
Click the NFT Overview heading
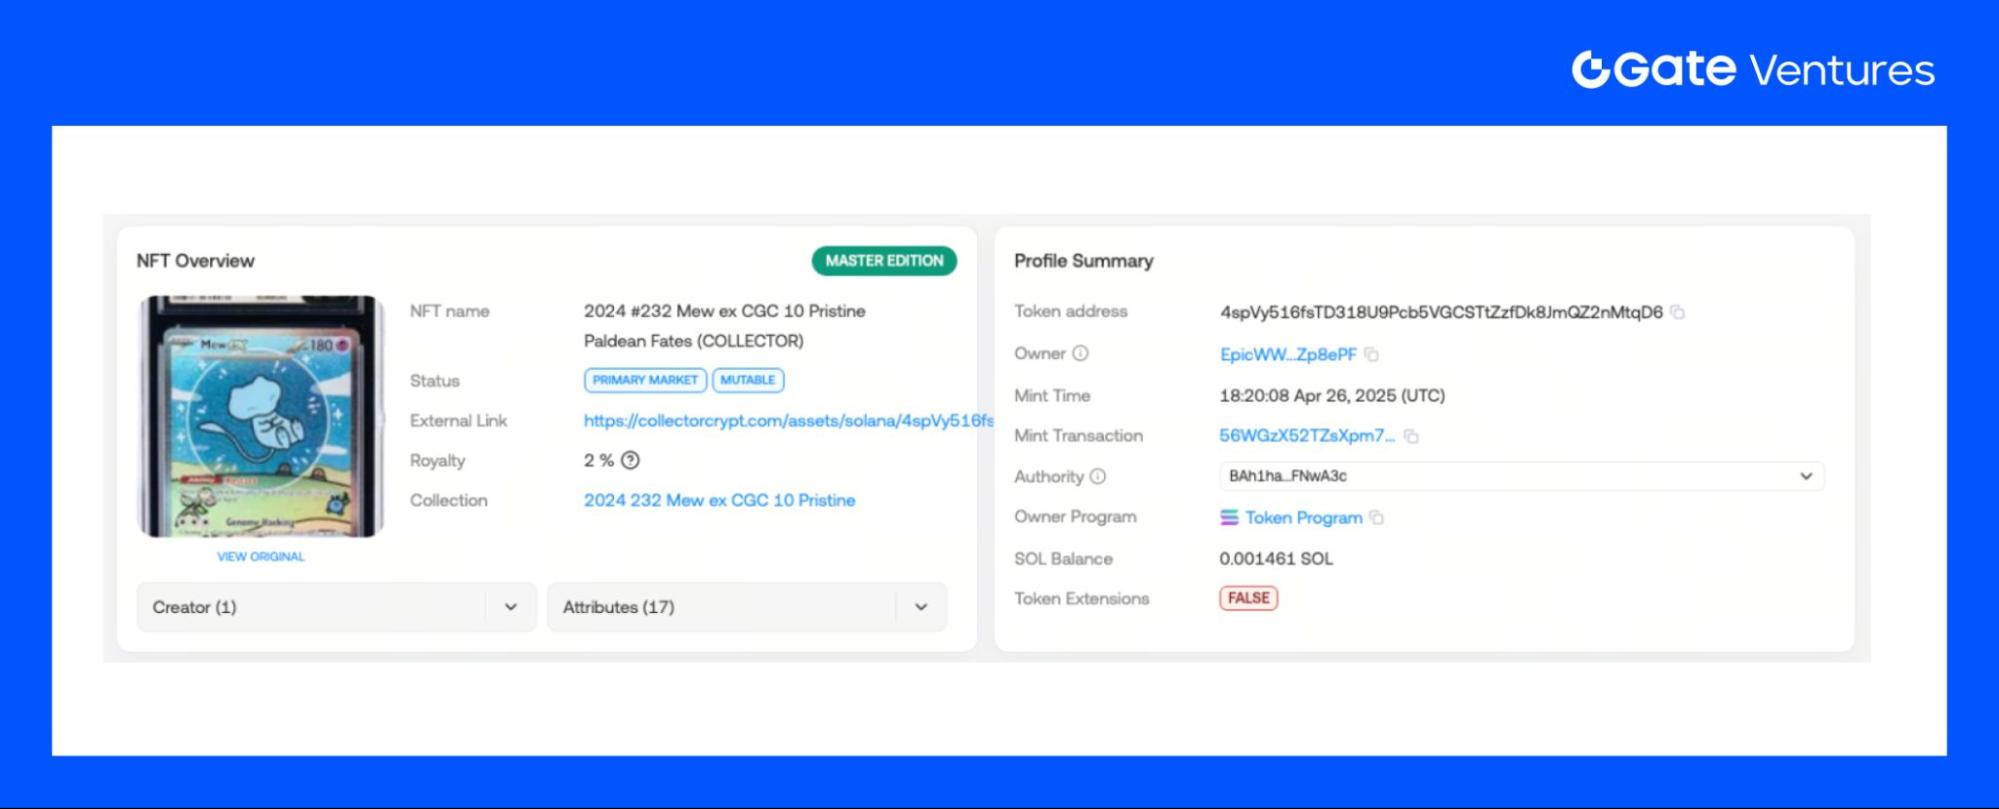coord(195,260)
